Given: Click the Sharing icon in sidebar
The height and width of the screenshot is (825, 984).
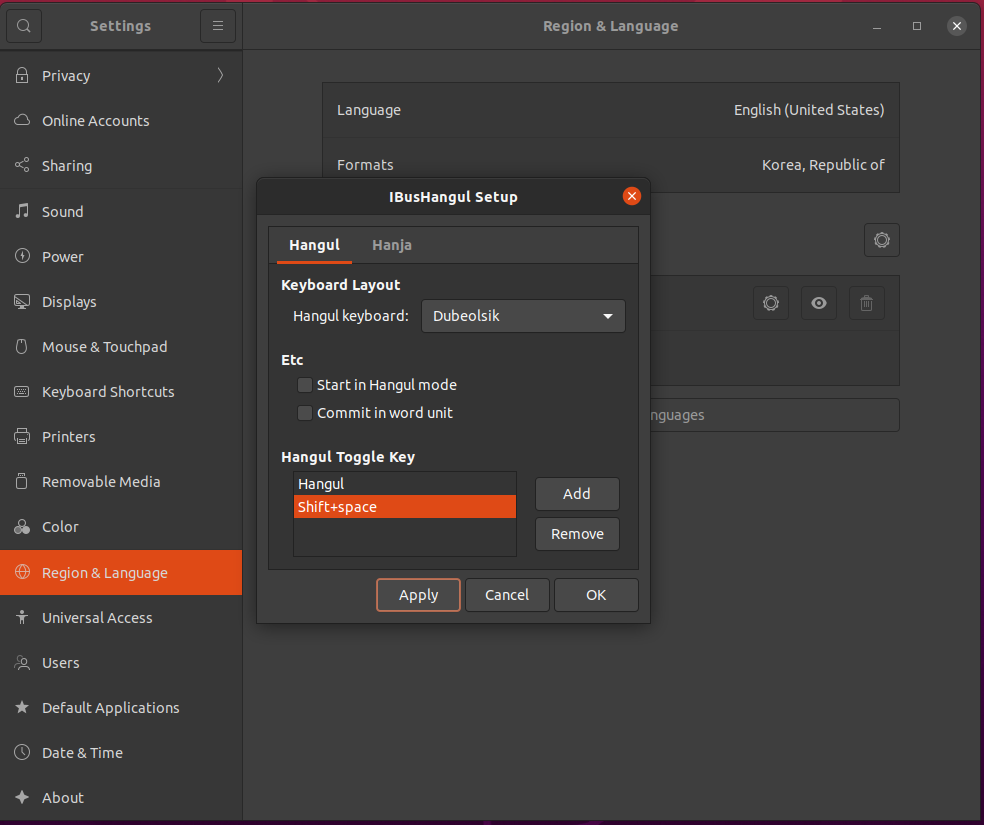Looking at the screenshot, I should pos(22,165).
